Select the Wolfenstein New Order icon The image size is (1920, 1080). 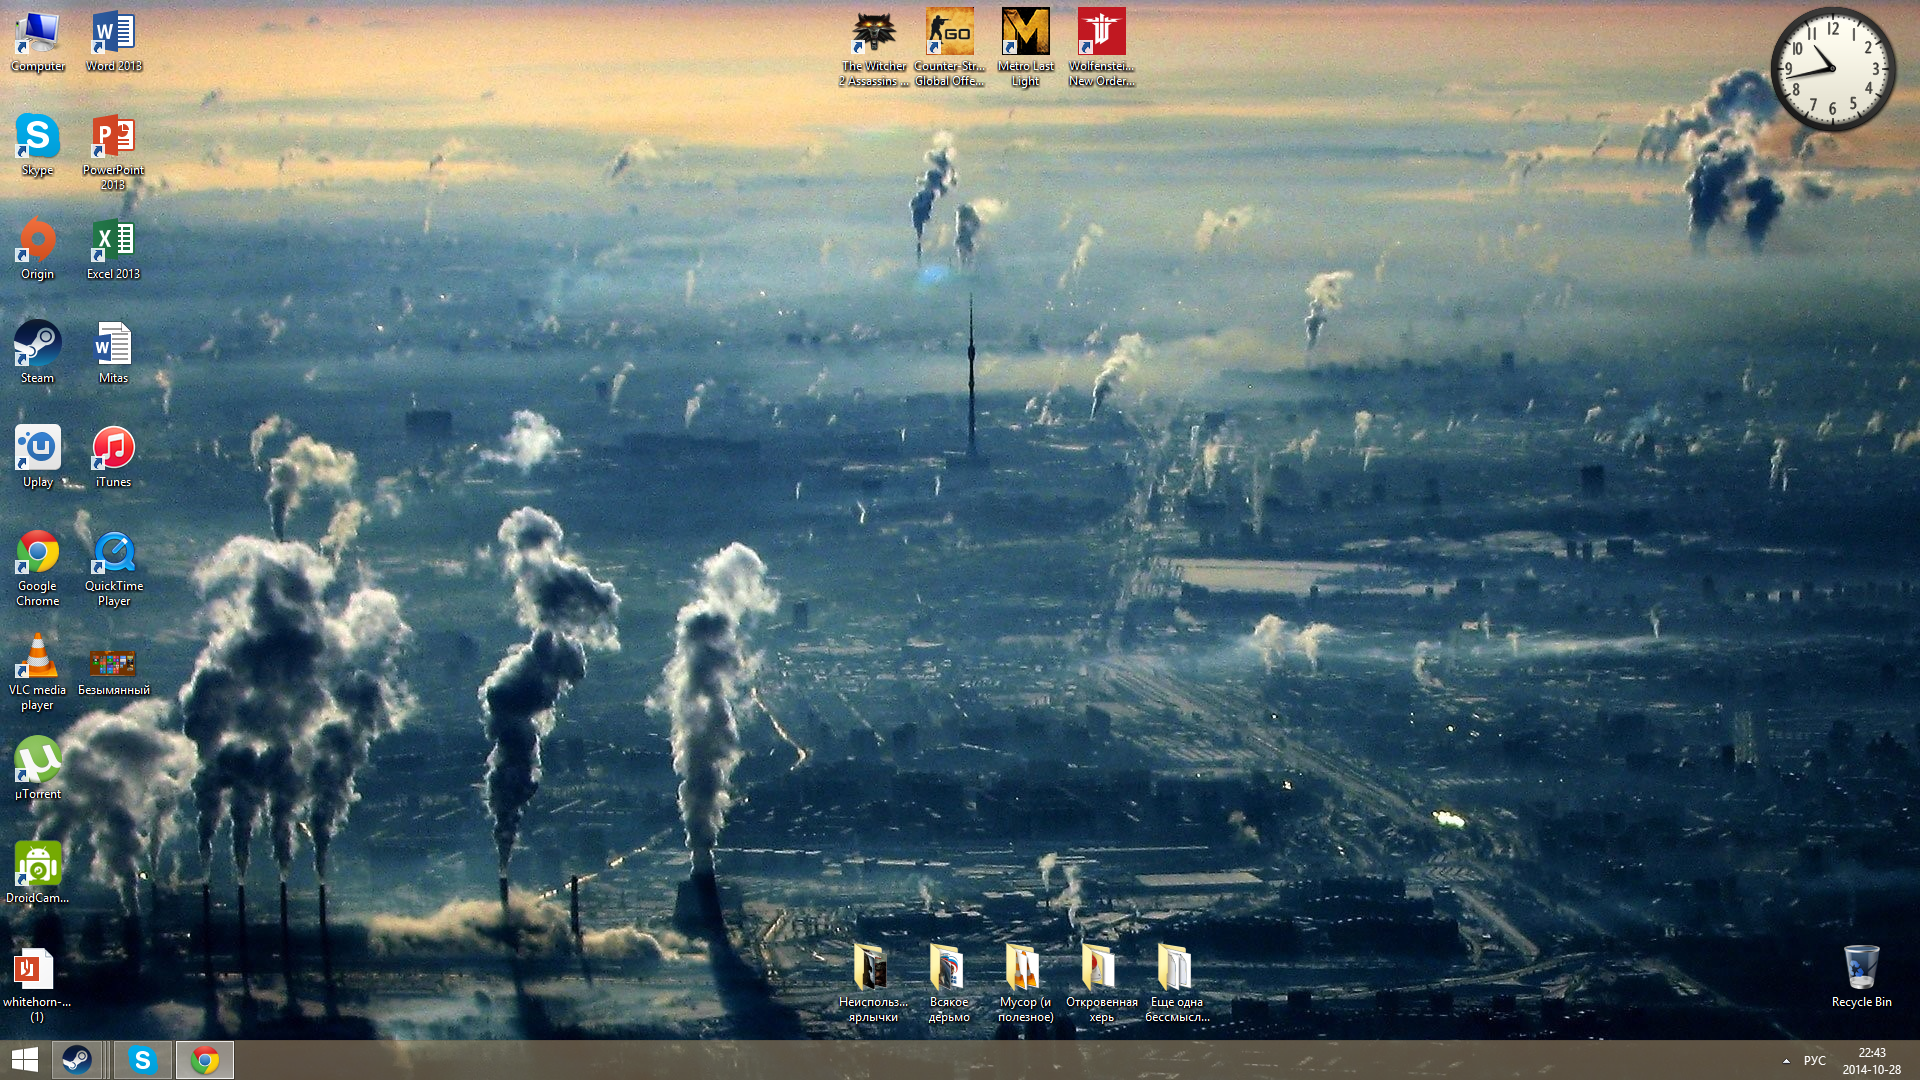[x=1101, y=34]
